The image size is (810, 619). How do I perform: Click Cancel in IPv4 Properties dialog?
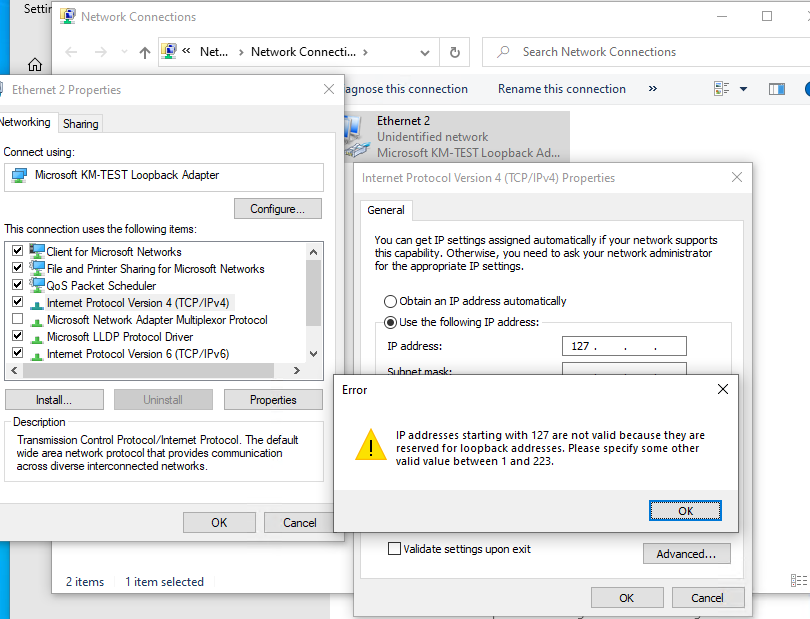(x=708, y=598)
